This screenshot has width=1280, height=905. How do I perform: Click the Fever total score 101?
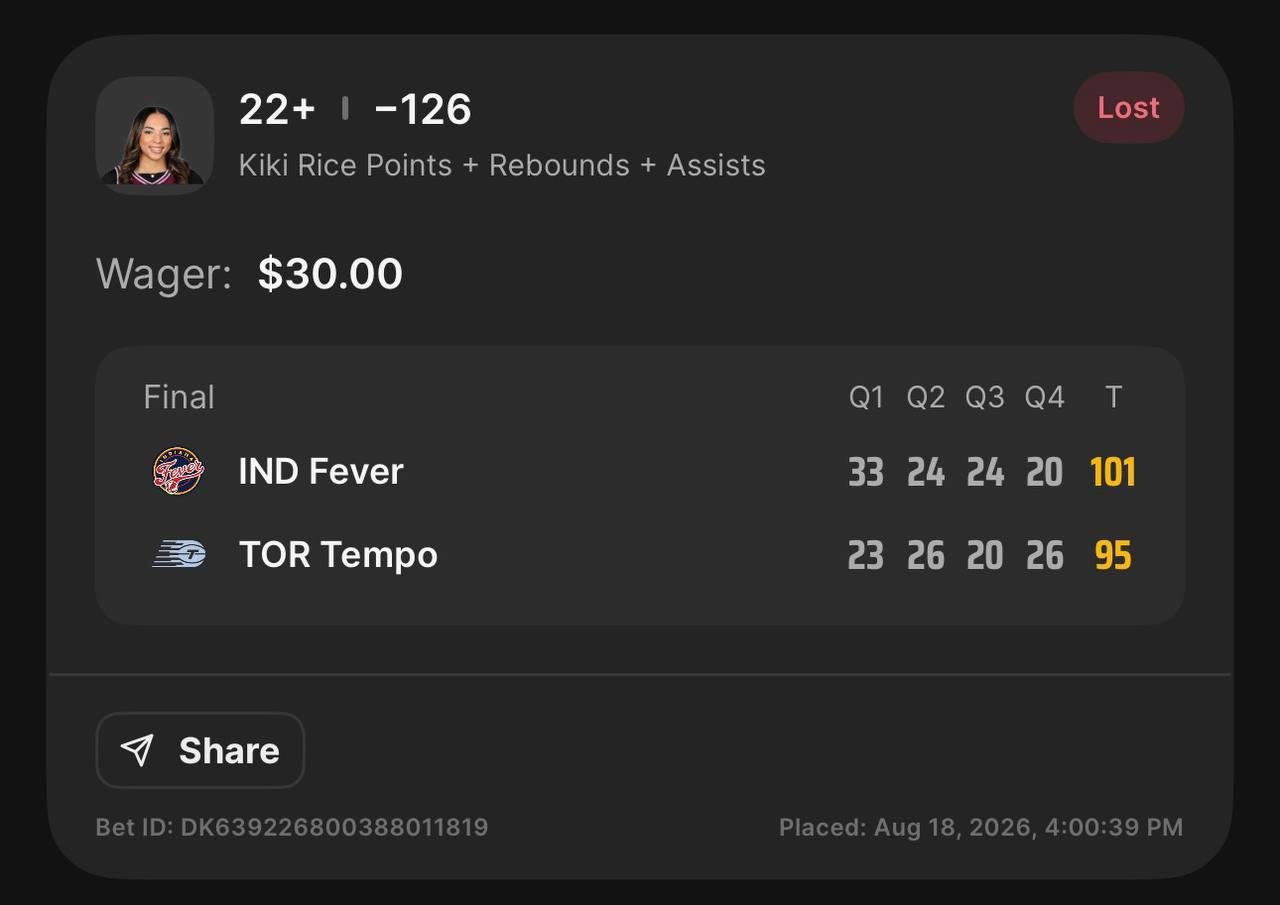click(1113, 472)
